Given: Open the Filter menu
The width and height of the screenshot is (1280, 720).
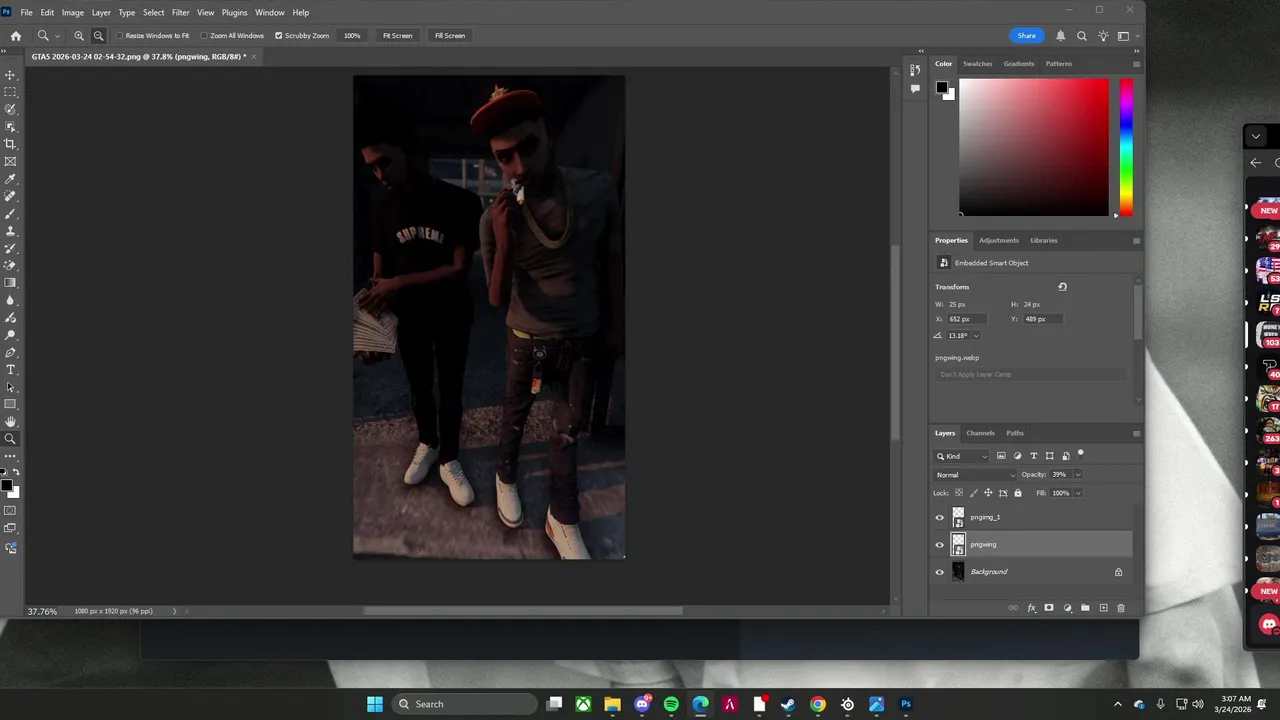Looking at the screenshot, I should (180, 12).
